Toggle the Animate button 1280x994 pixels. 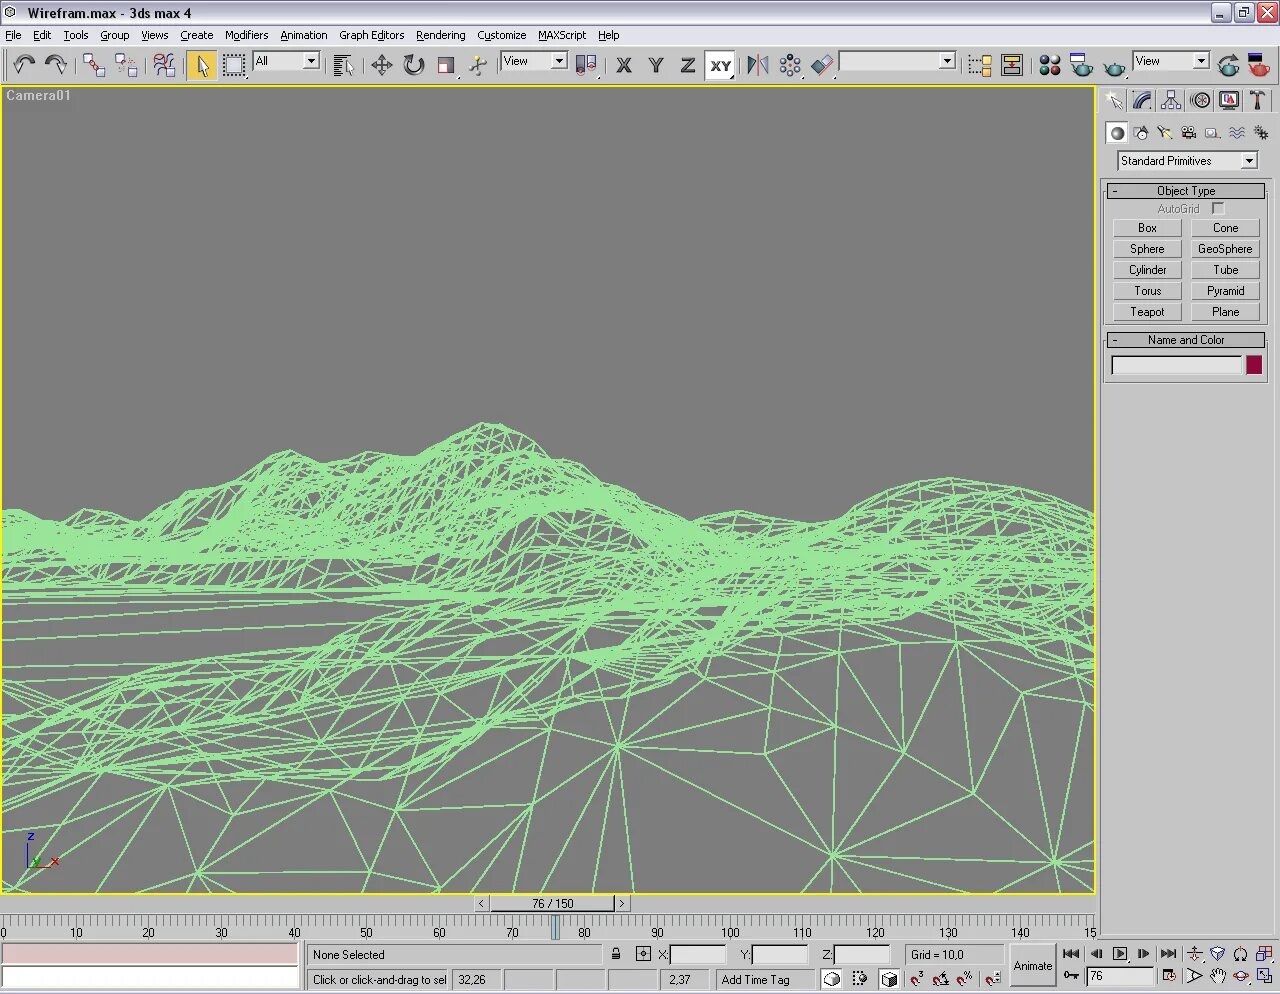click(1033, 966)
